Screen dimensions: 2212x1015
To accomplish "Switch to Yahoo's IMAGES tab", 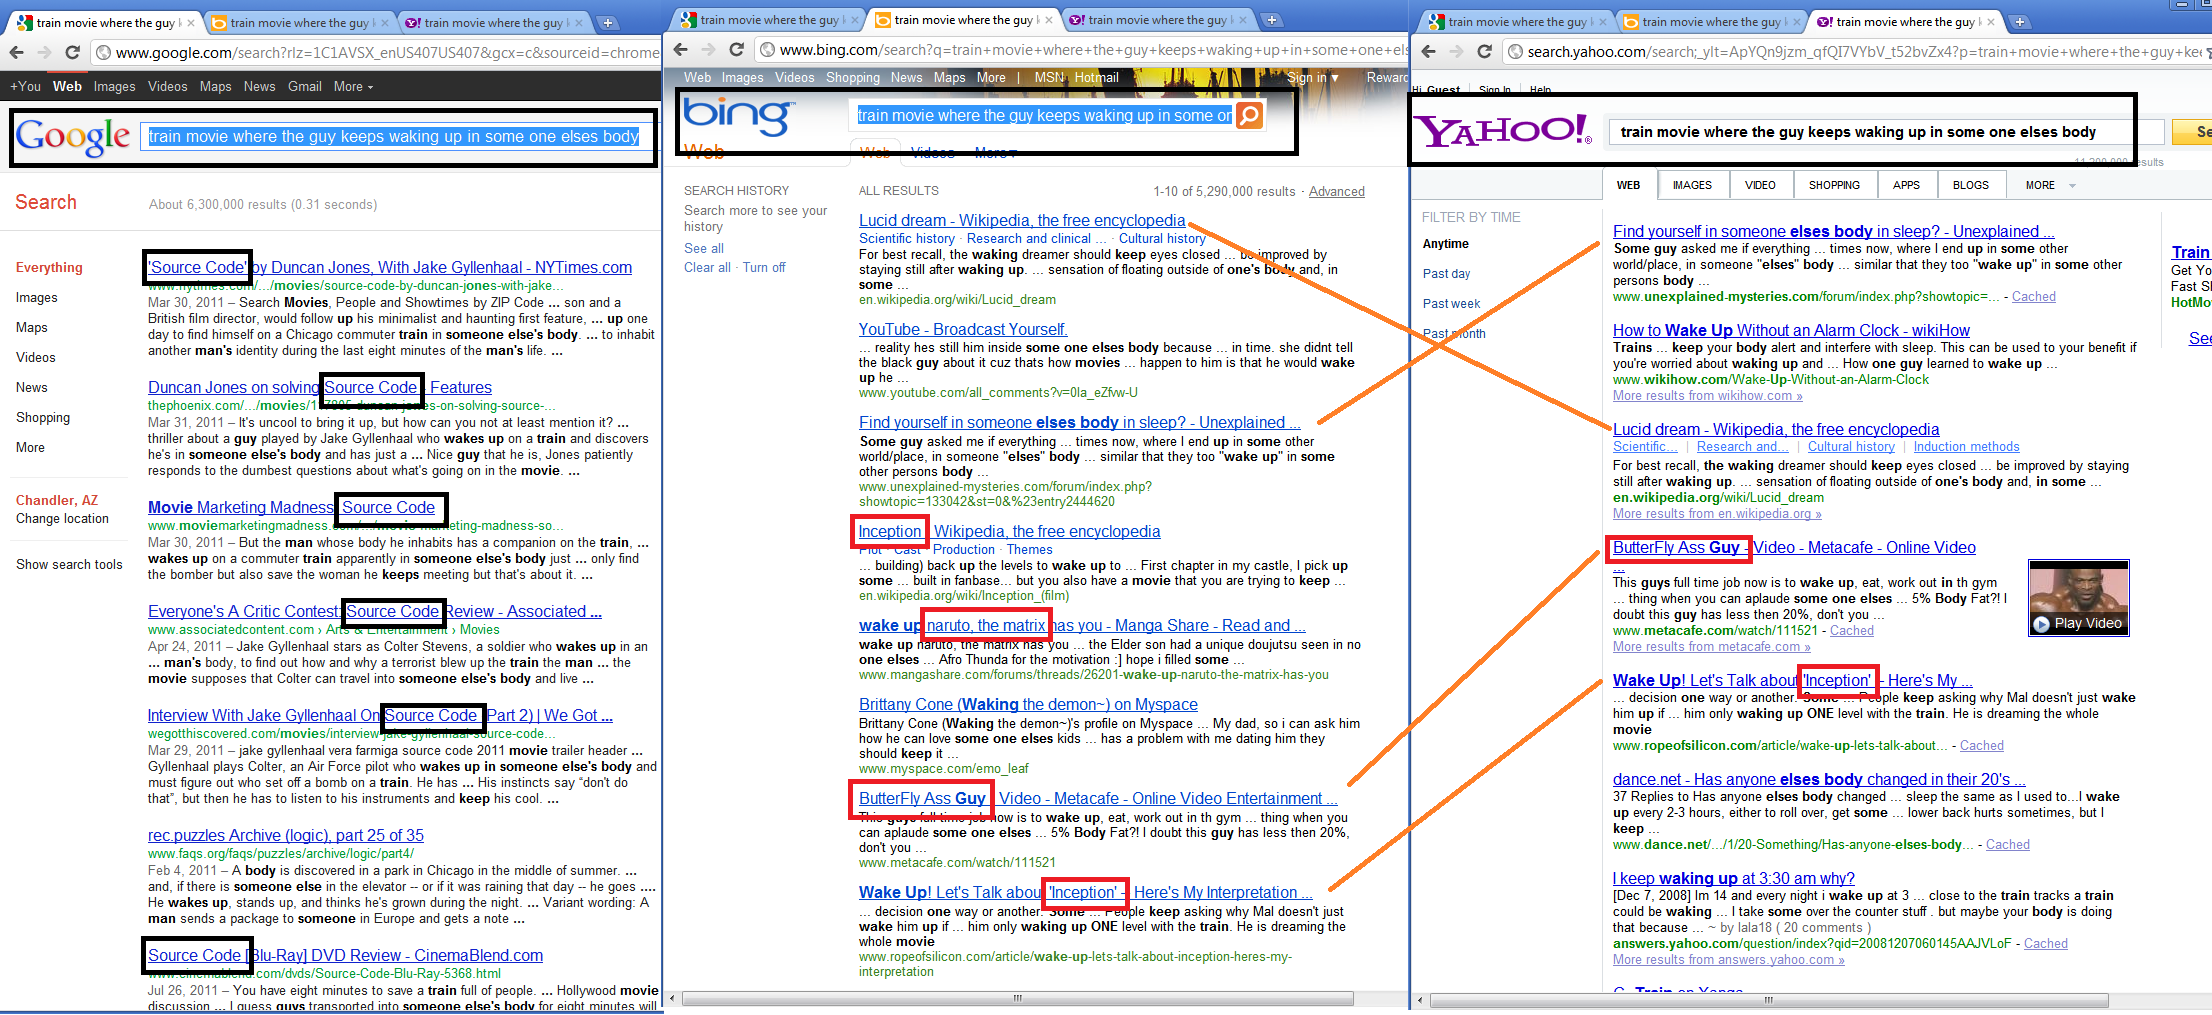I will coord(1692,185).
